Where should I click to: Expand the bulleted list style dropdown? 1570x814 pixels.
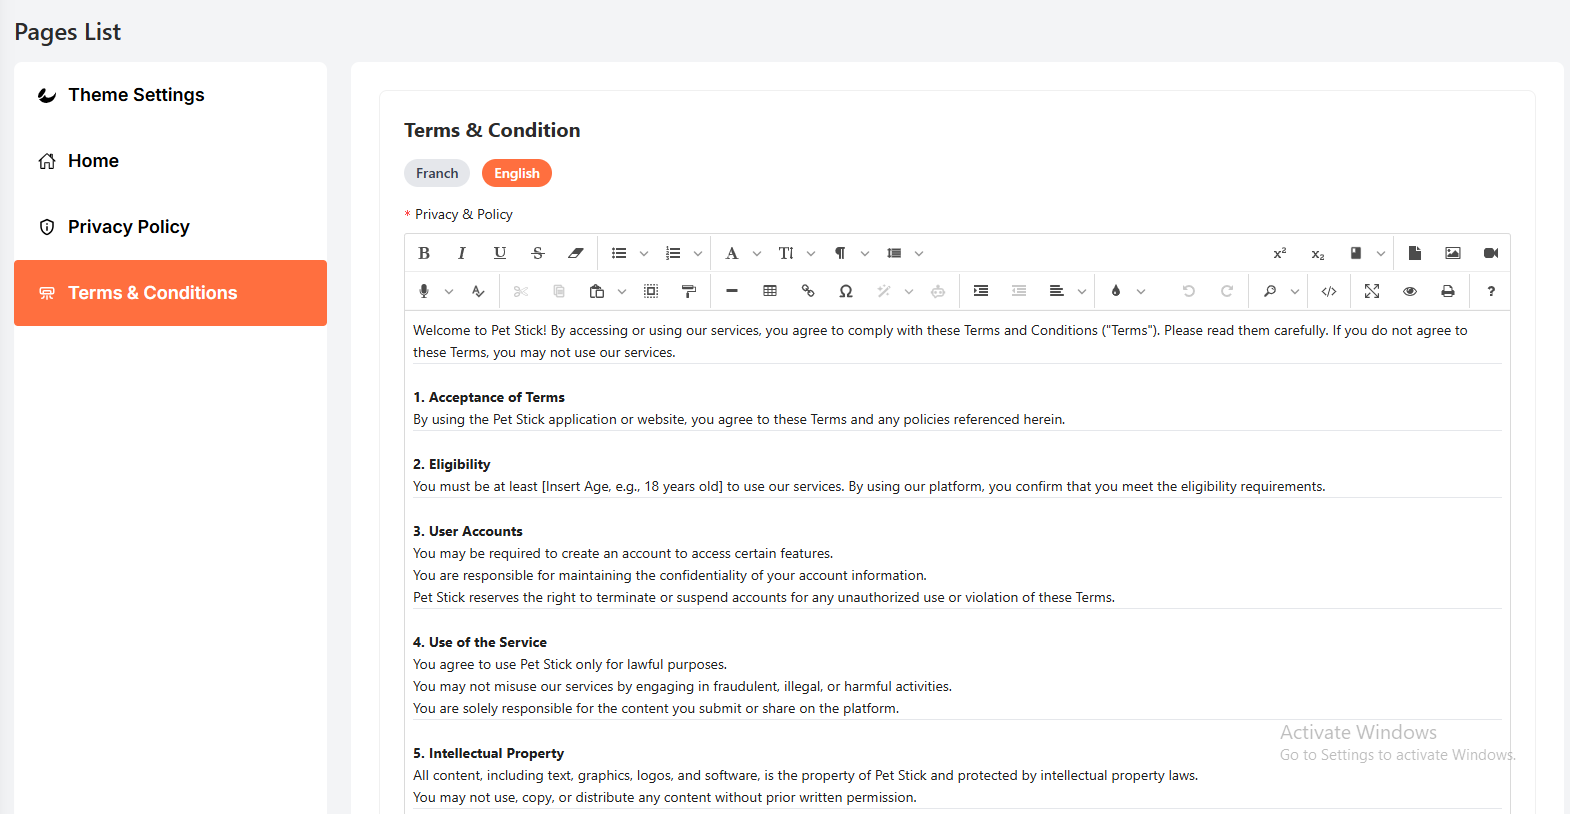coord(644,253)
